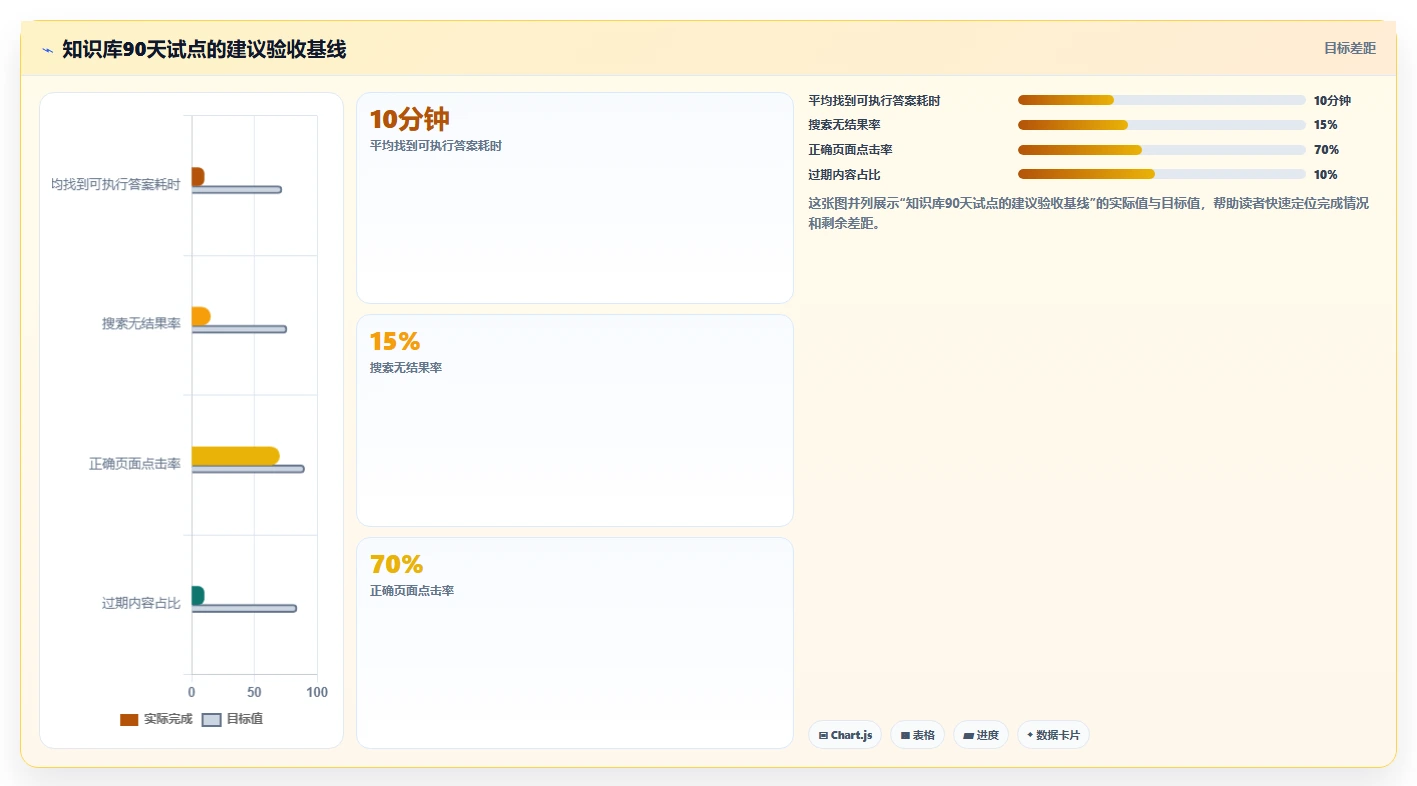The height and width of the screenshot is (786, 1417).
Task: Toggle 实际完成 legend swatch in chart
Action: click(x=129, y=720)
